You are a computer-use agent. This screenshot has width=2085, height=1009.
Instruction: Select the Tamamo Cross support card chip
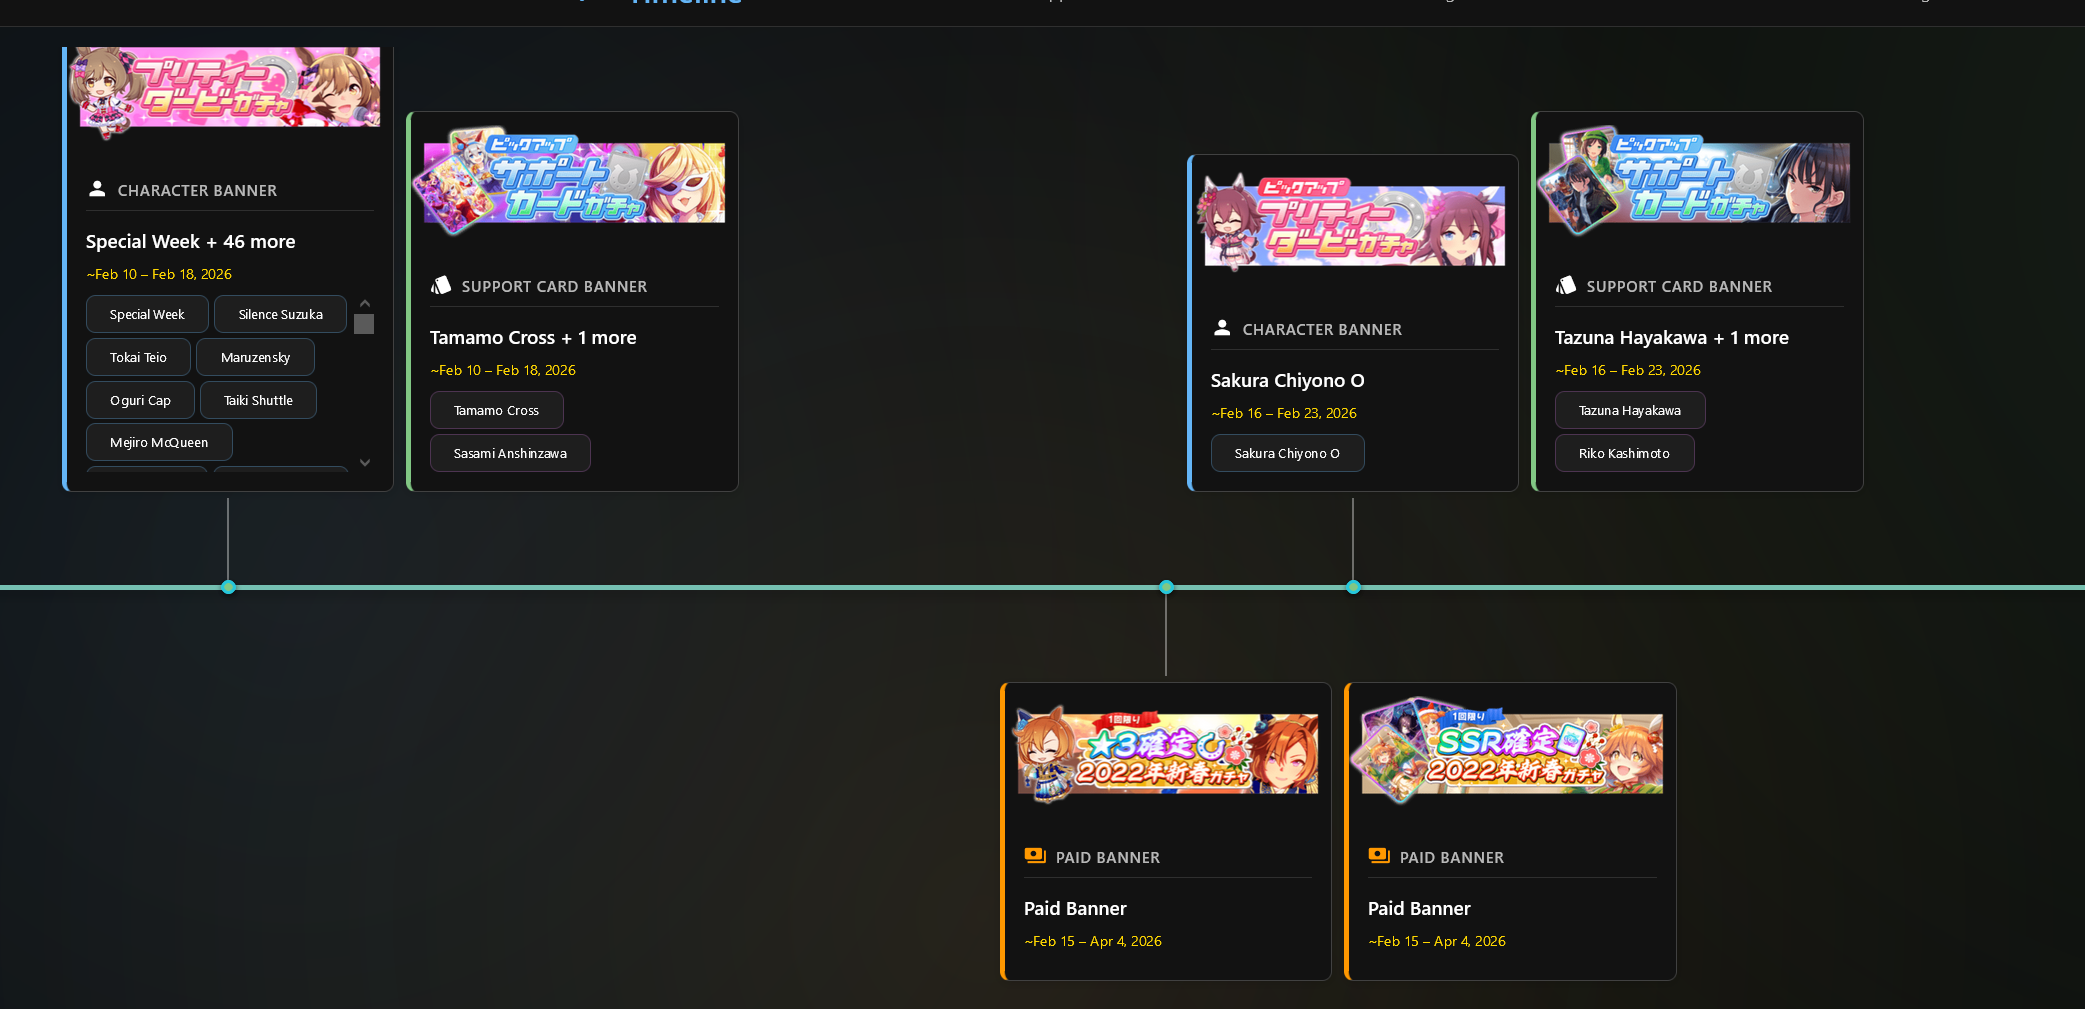tap(496, 410)
